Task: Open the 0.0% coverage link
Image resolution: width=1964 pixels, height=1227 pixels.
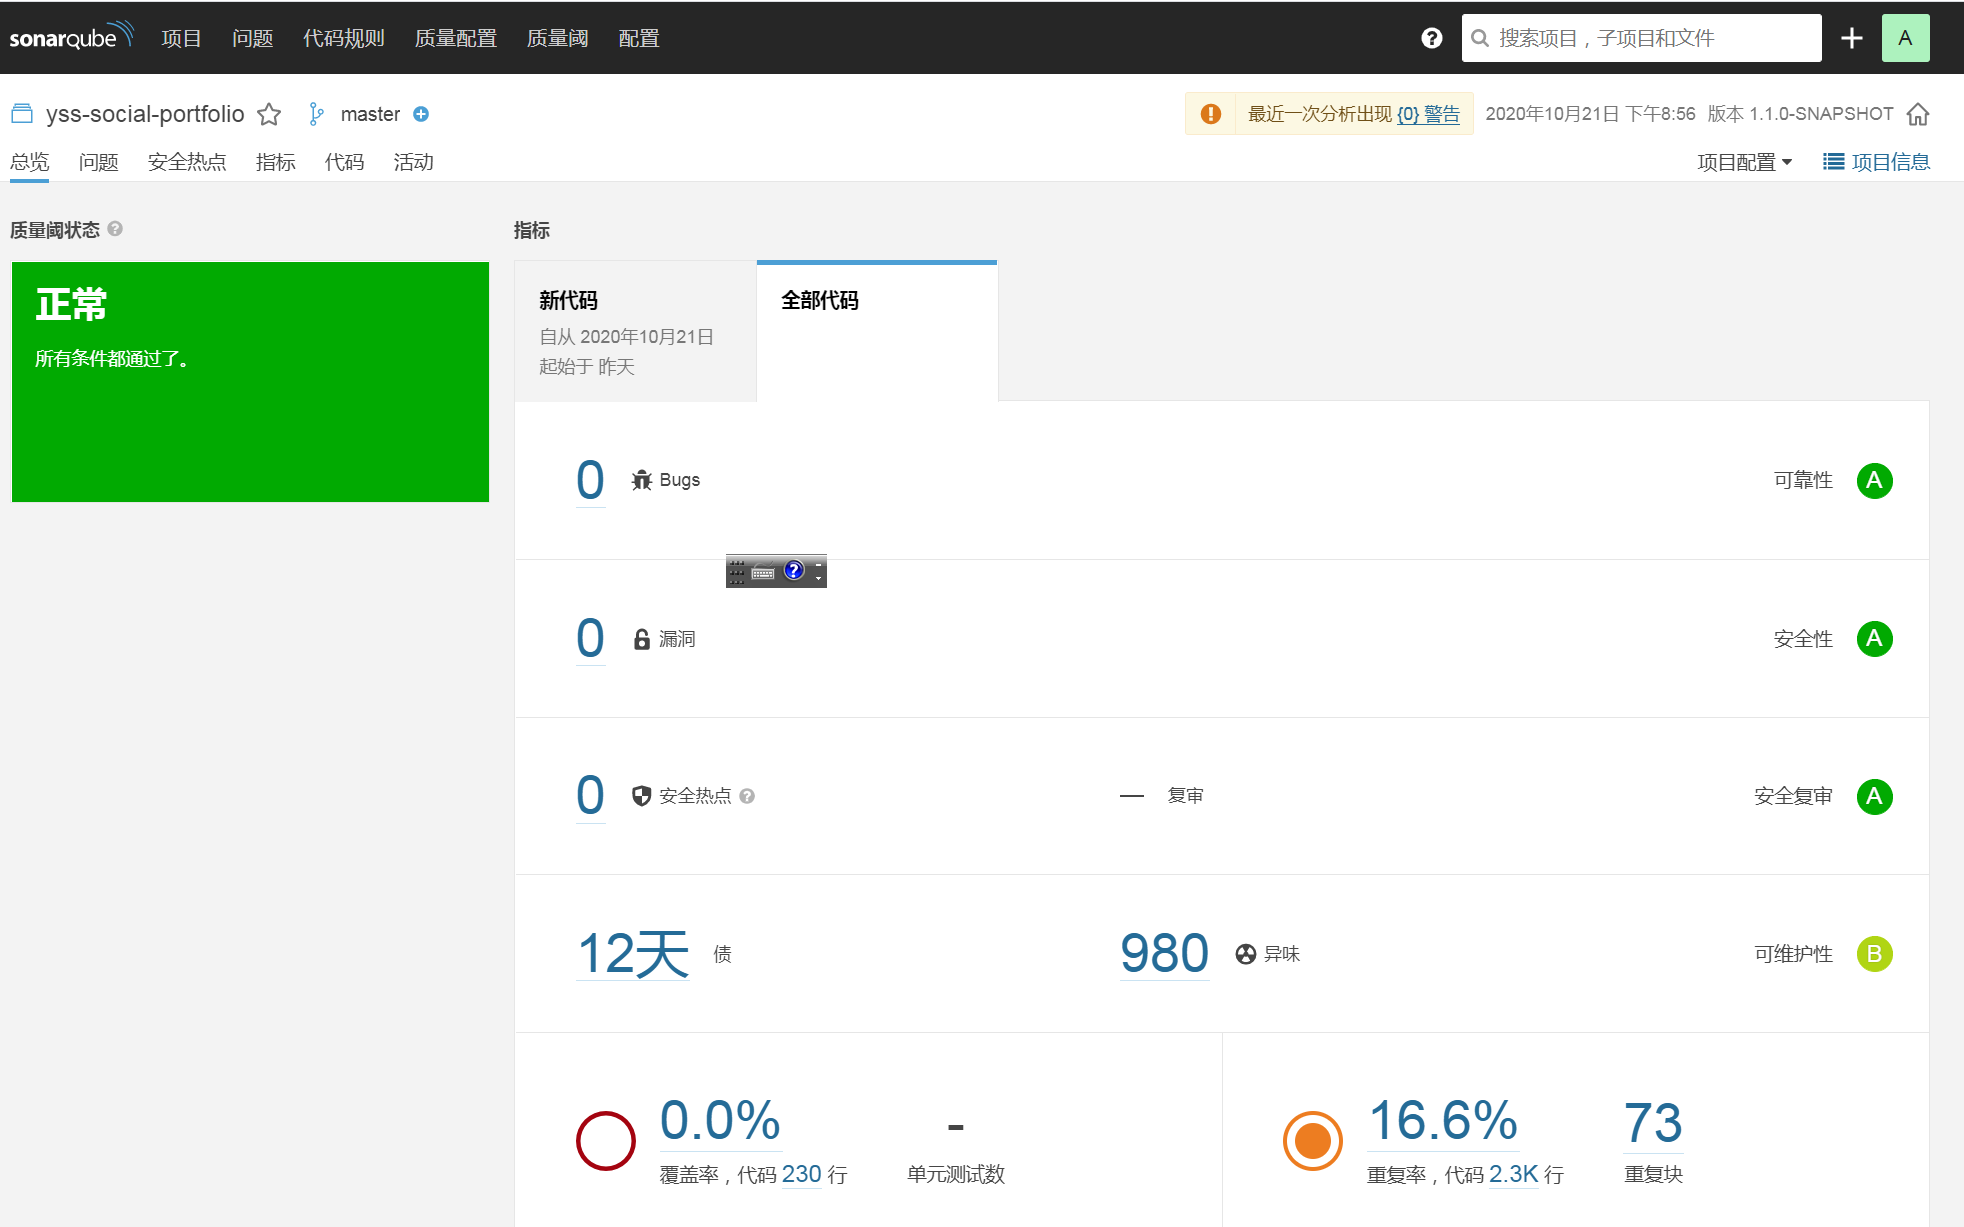Action: click(x=720, y=1120)
